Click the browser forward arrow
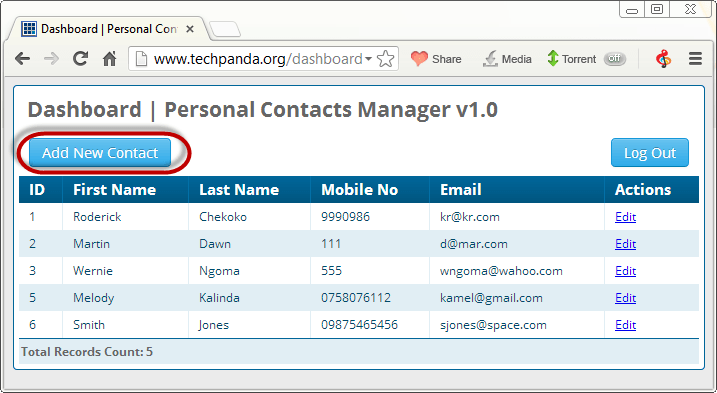Image resolution: width=717 pixels, height=393 pixels. (x=51, y=59)
